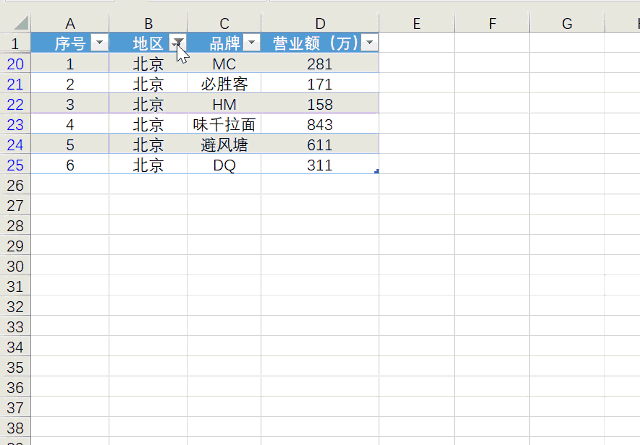Viewport: 640px width, 445px height.
Task: Select column C header
Action: (x=224, y=23)
